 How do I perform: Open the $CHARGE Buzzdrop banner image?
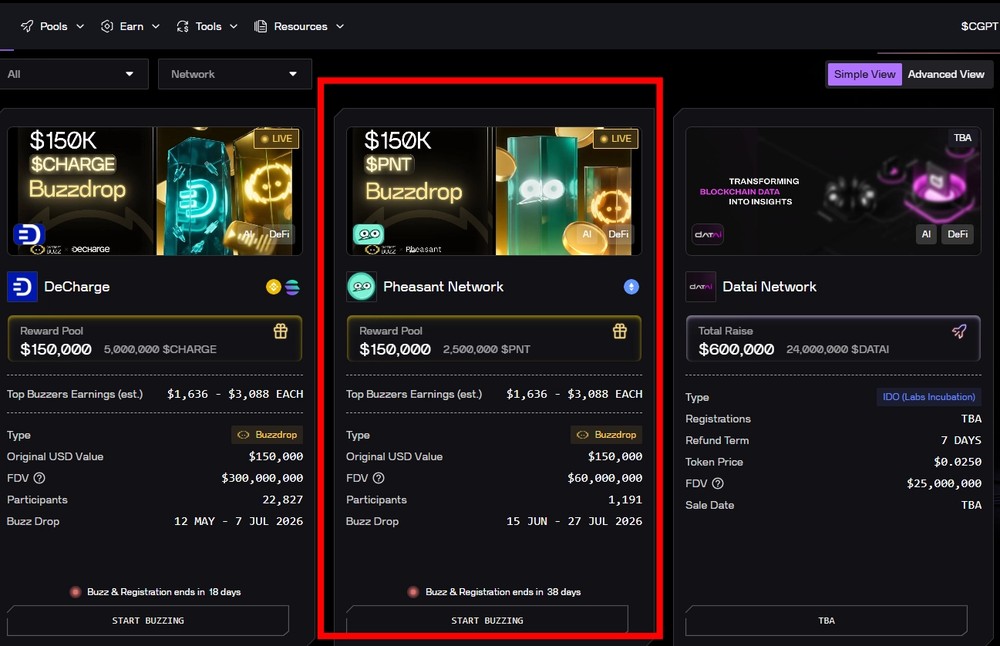click(x=154, y=191)
